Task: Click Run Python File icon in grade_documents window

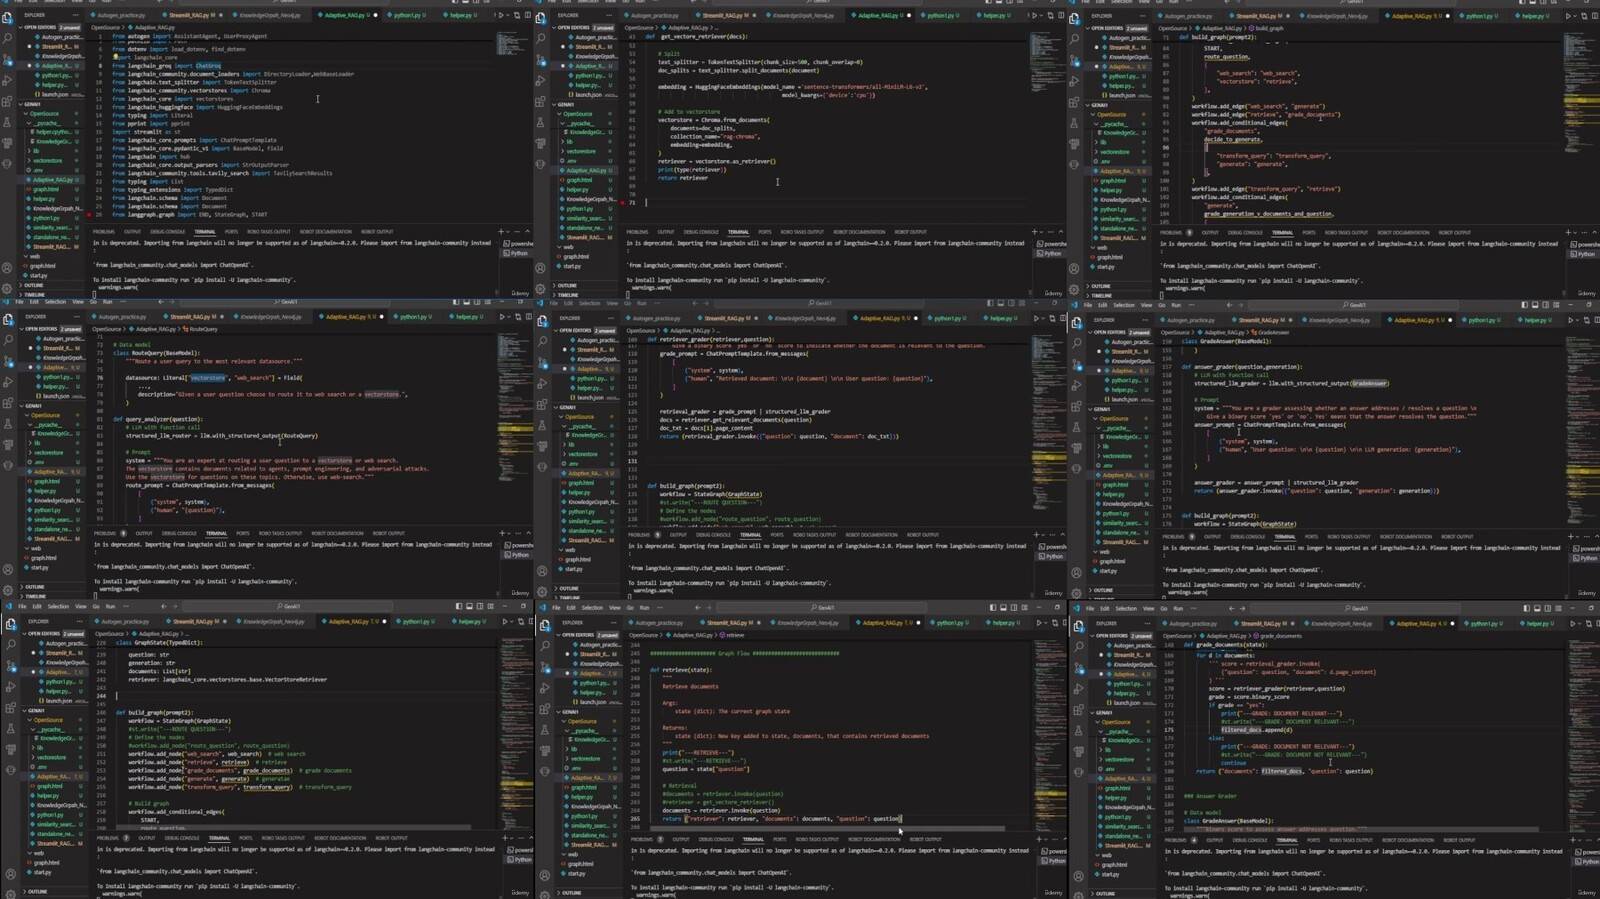Action: tap(1572, 623)
